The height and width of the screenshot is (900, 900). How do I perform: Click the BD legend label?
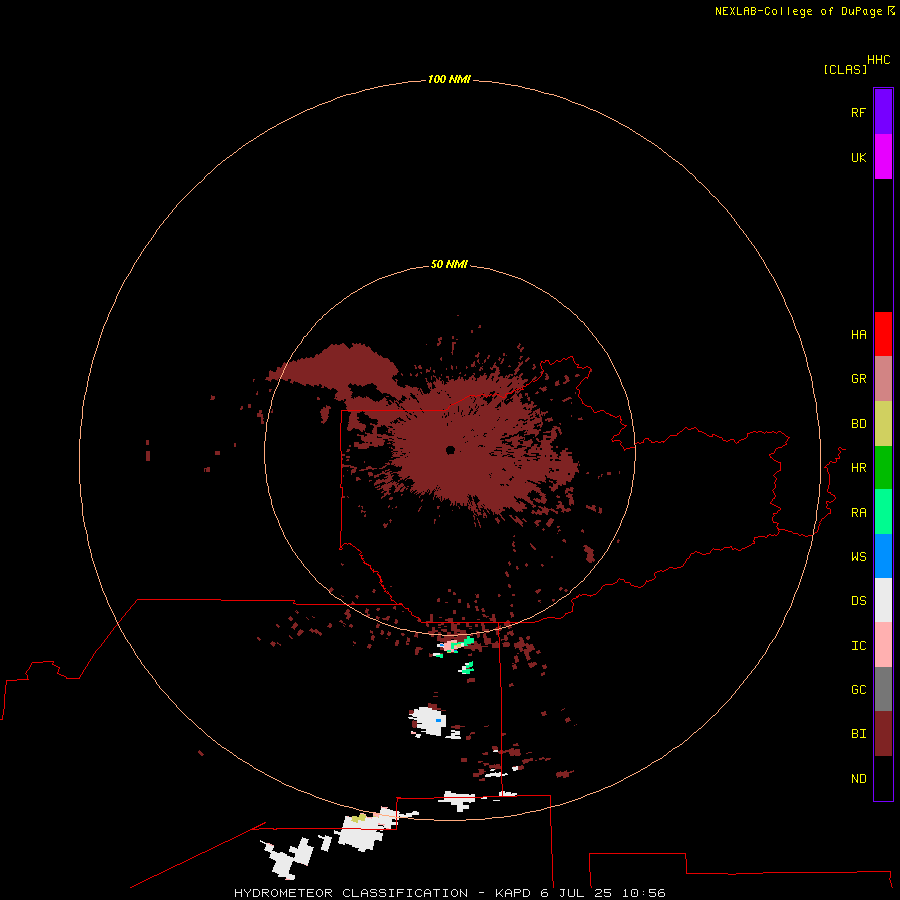click(x=858, y=424)
